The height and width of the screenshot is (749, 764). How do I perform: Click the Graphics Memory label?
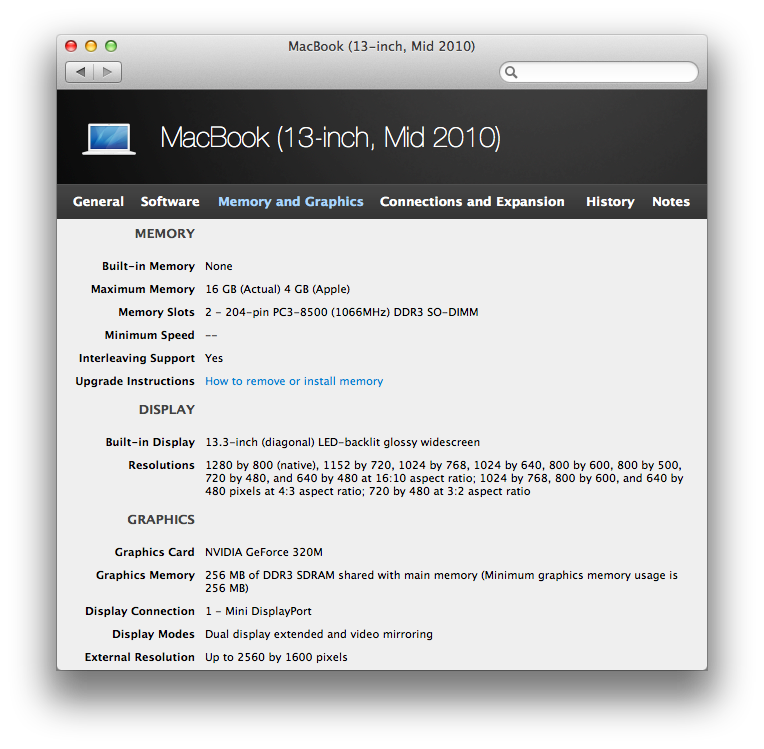point(145,575)
